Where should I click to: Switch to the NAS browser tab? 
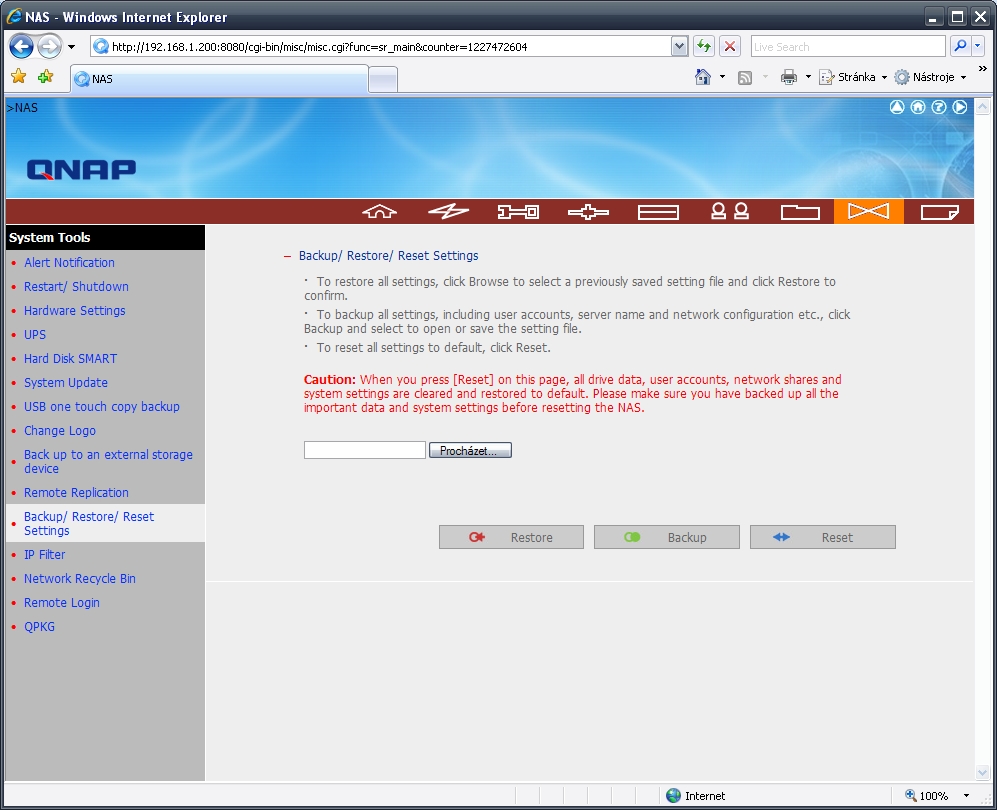[x=219, y=79]
